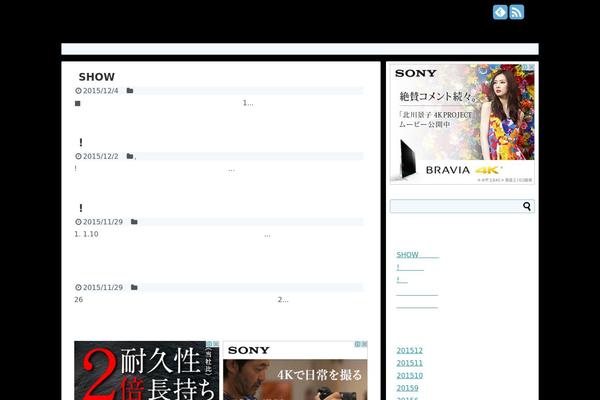600x400 pixels.
Task: Open the 耐久性2倍長持ち banner ad
Action: [x=147, y=371]
